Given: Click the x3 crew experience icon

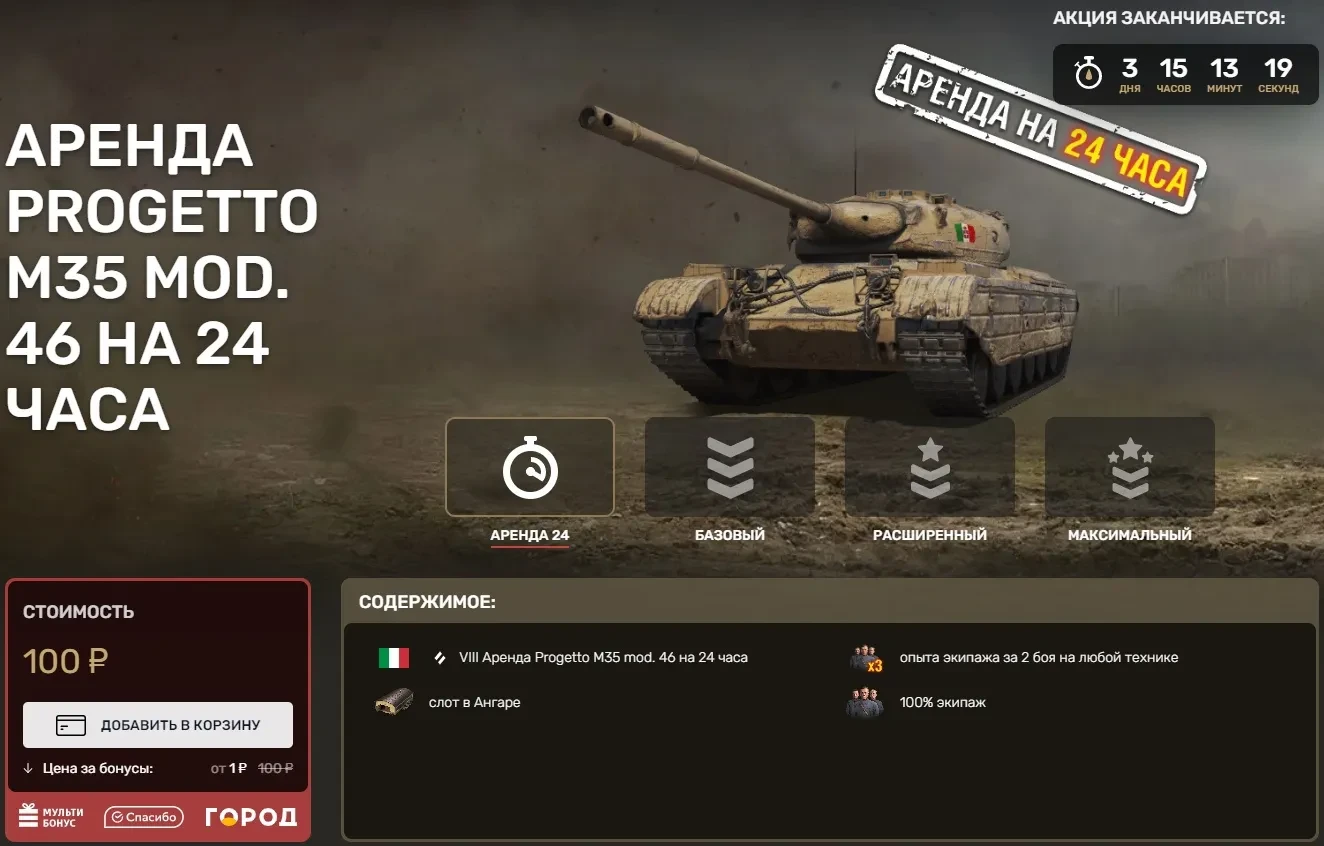Looking at the screenshot, I should pyautogui.click(x=866, y=658).
